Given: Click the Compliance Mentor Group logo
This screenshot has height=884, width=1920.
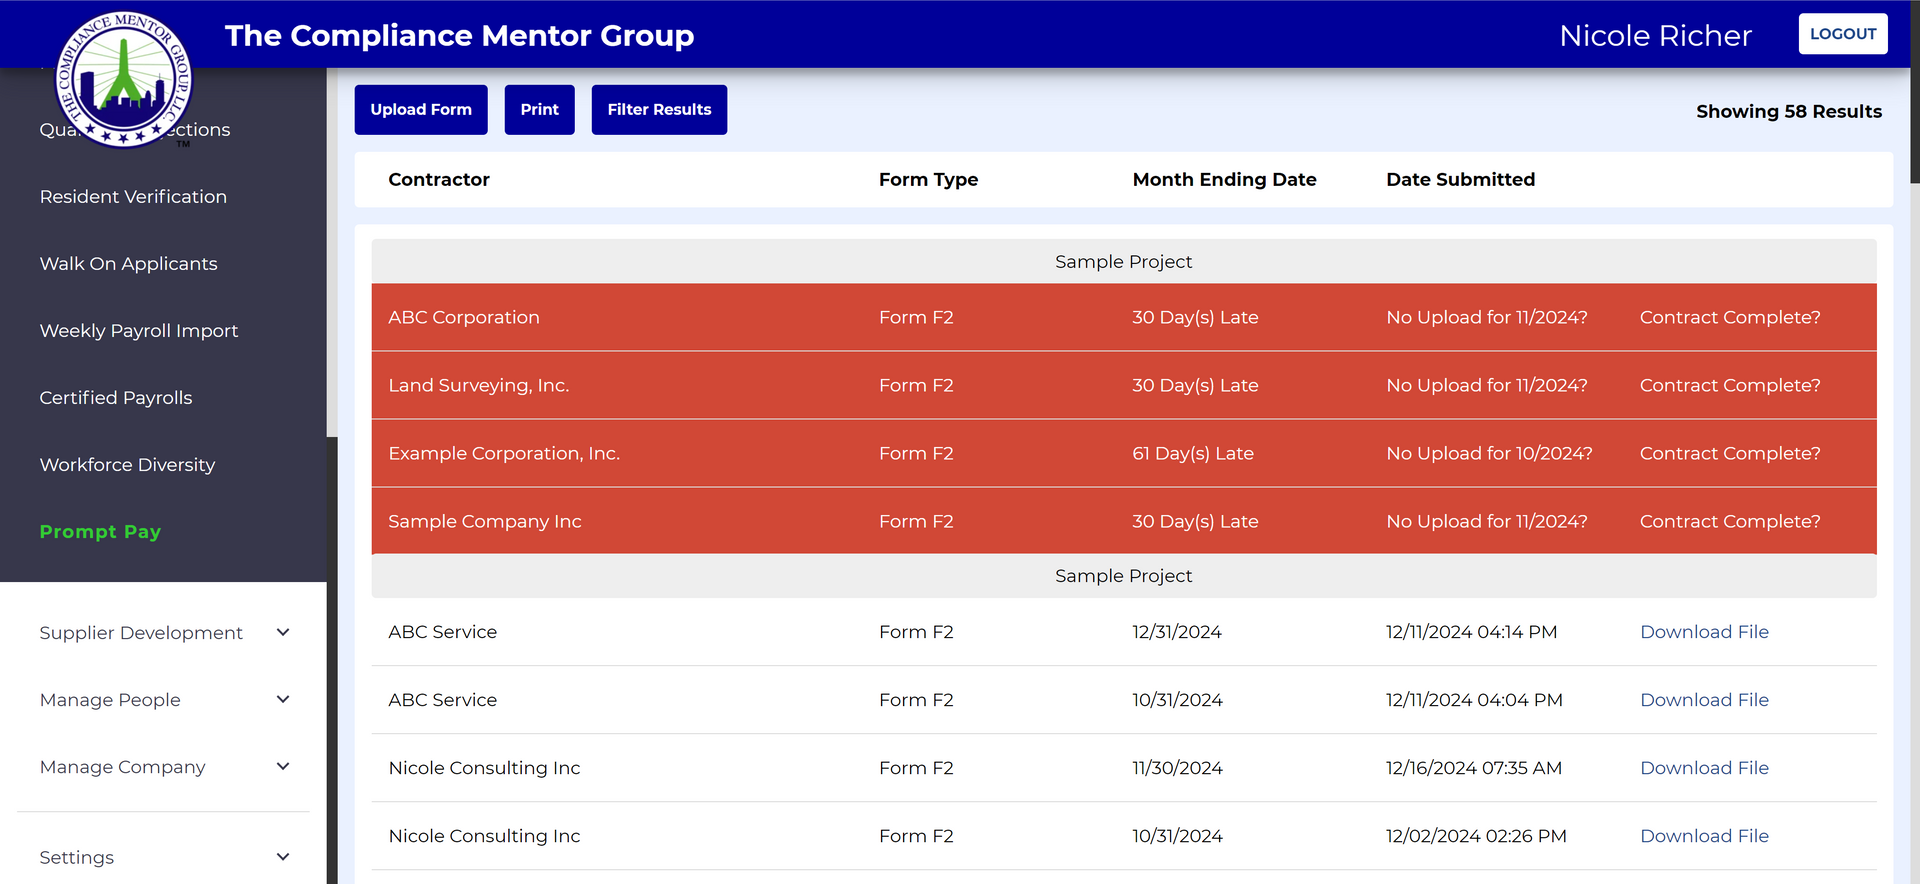Looking at the screenshot, I should click(x=123, y=80).
